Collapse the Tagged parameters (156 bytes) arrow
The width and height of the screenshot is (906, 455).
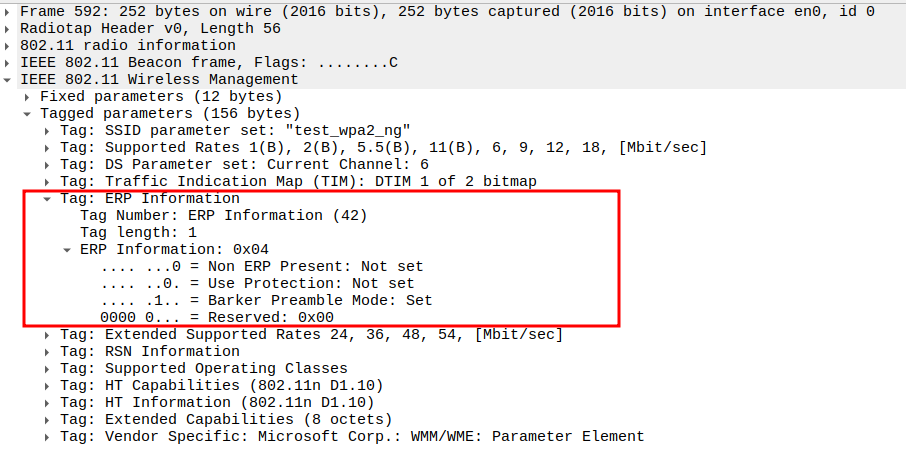pos(28,114)
